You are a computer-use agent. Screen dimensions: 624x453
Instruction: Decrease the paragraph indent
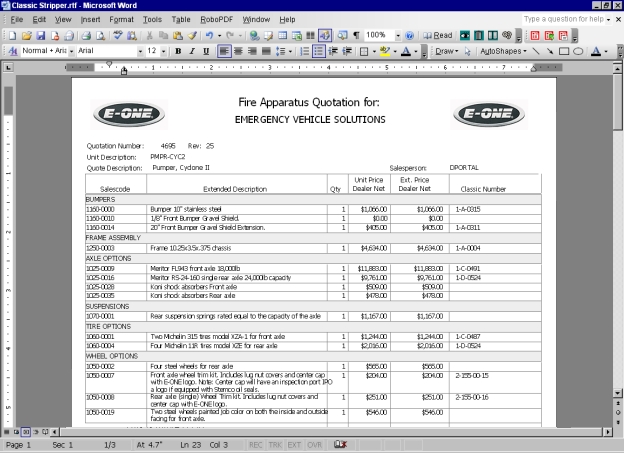point(333,51)
